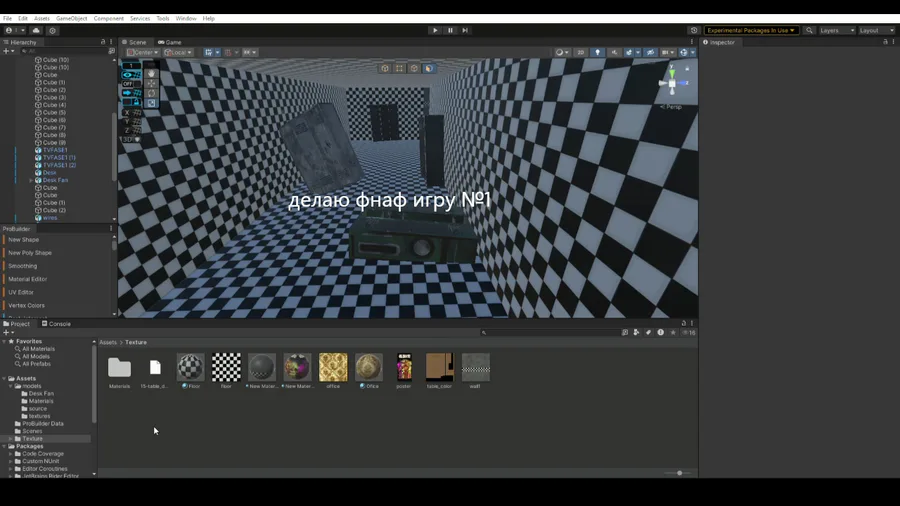The image size is (900, 506).
Task: Open Scene view more options menu
Action: pyautogui.click(x=692, y=42)
